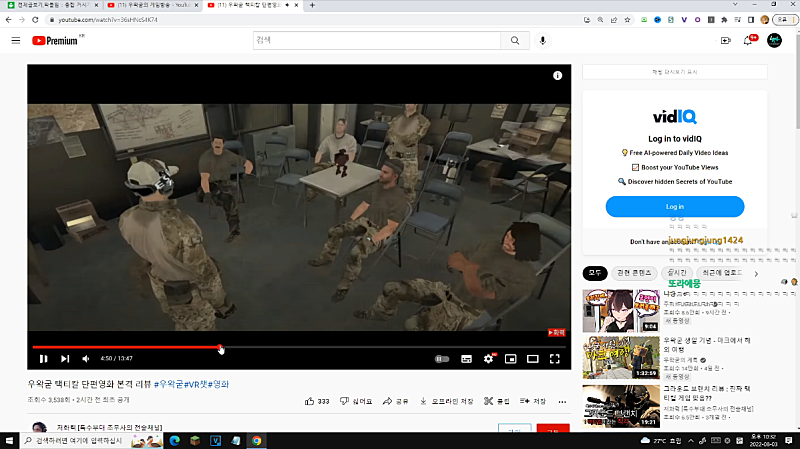Click the Windows taskbar search box

[x=91, y=440]
